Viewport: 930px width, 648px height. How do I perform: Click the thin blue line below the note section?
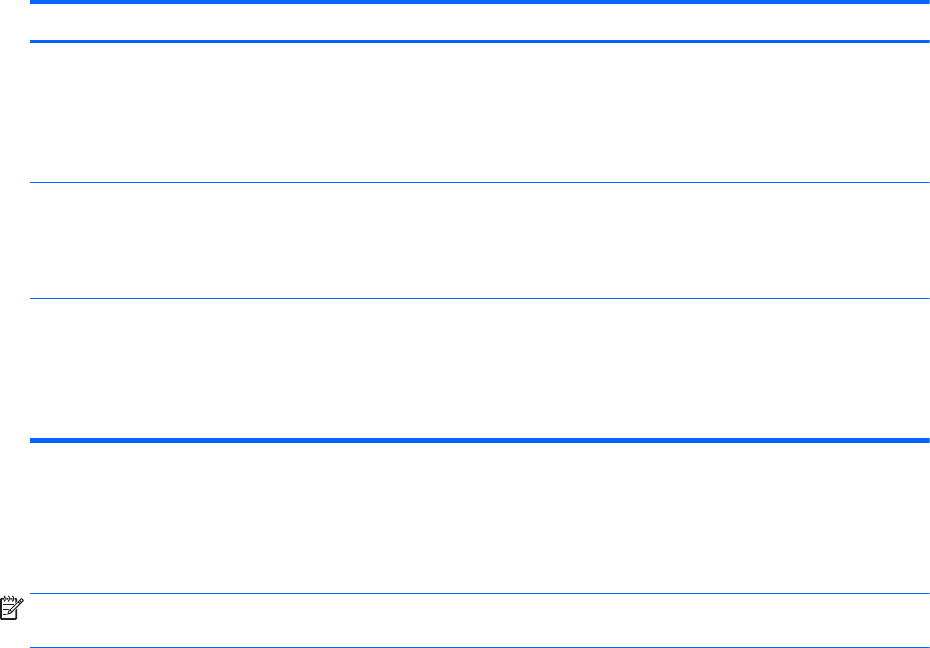[x=479, y=647]
